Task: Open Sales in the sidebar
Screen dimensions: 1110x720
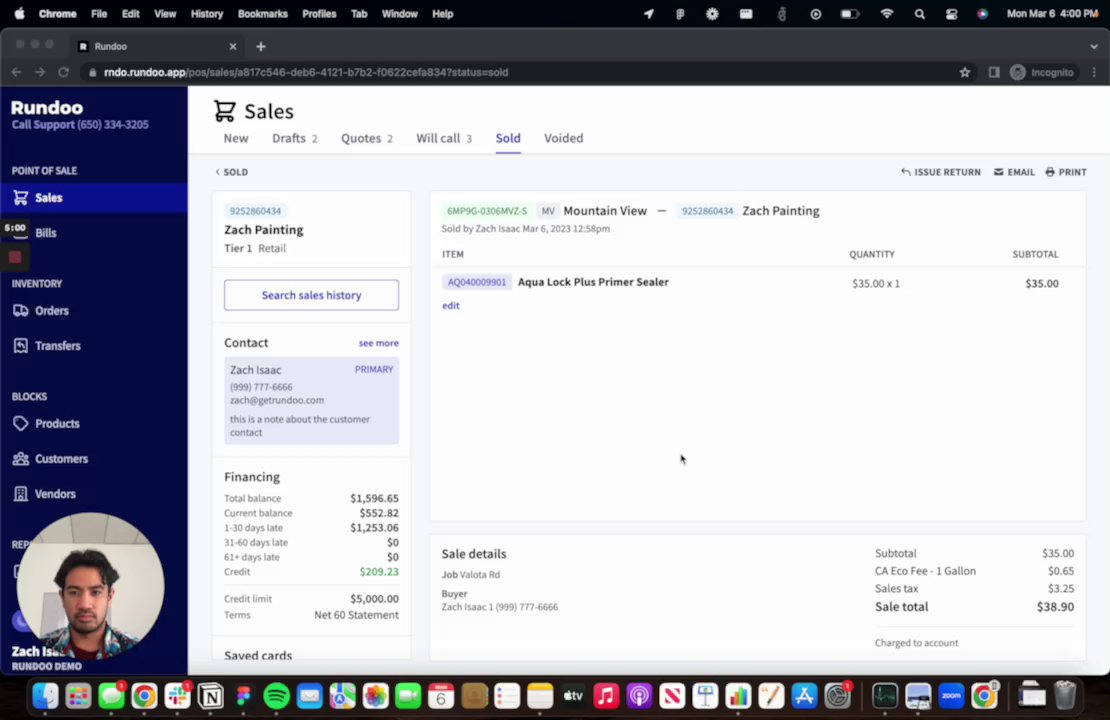Action: coord(93,198)
